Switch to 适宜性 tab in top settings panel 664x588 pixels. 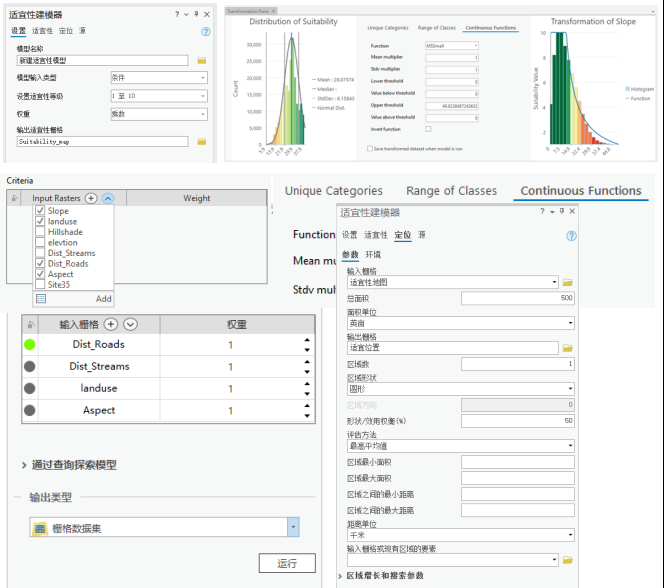click(x=42, y=31)
